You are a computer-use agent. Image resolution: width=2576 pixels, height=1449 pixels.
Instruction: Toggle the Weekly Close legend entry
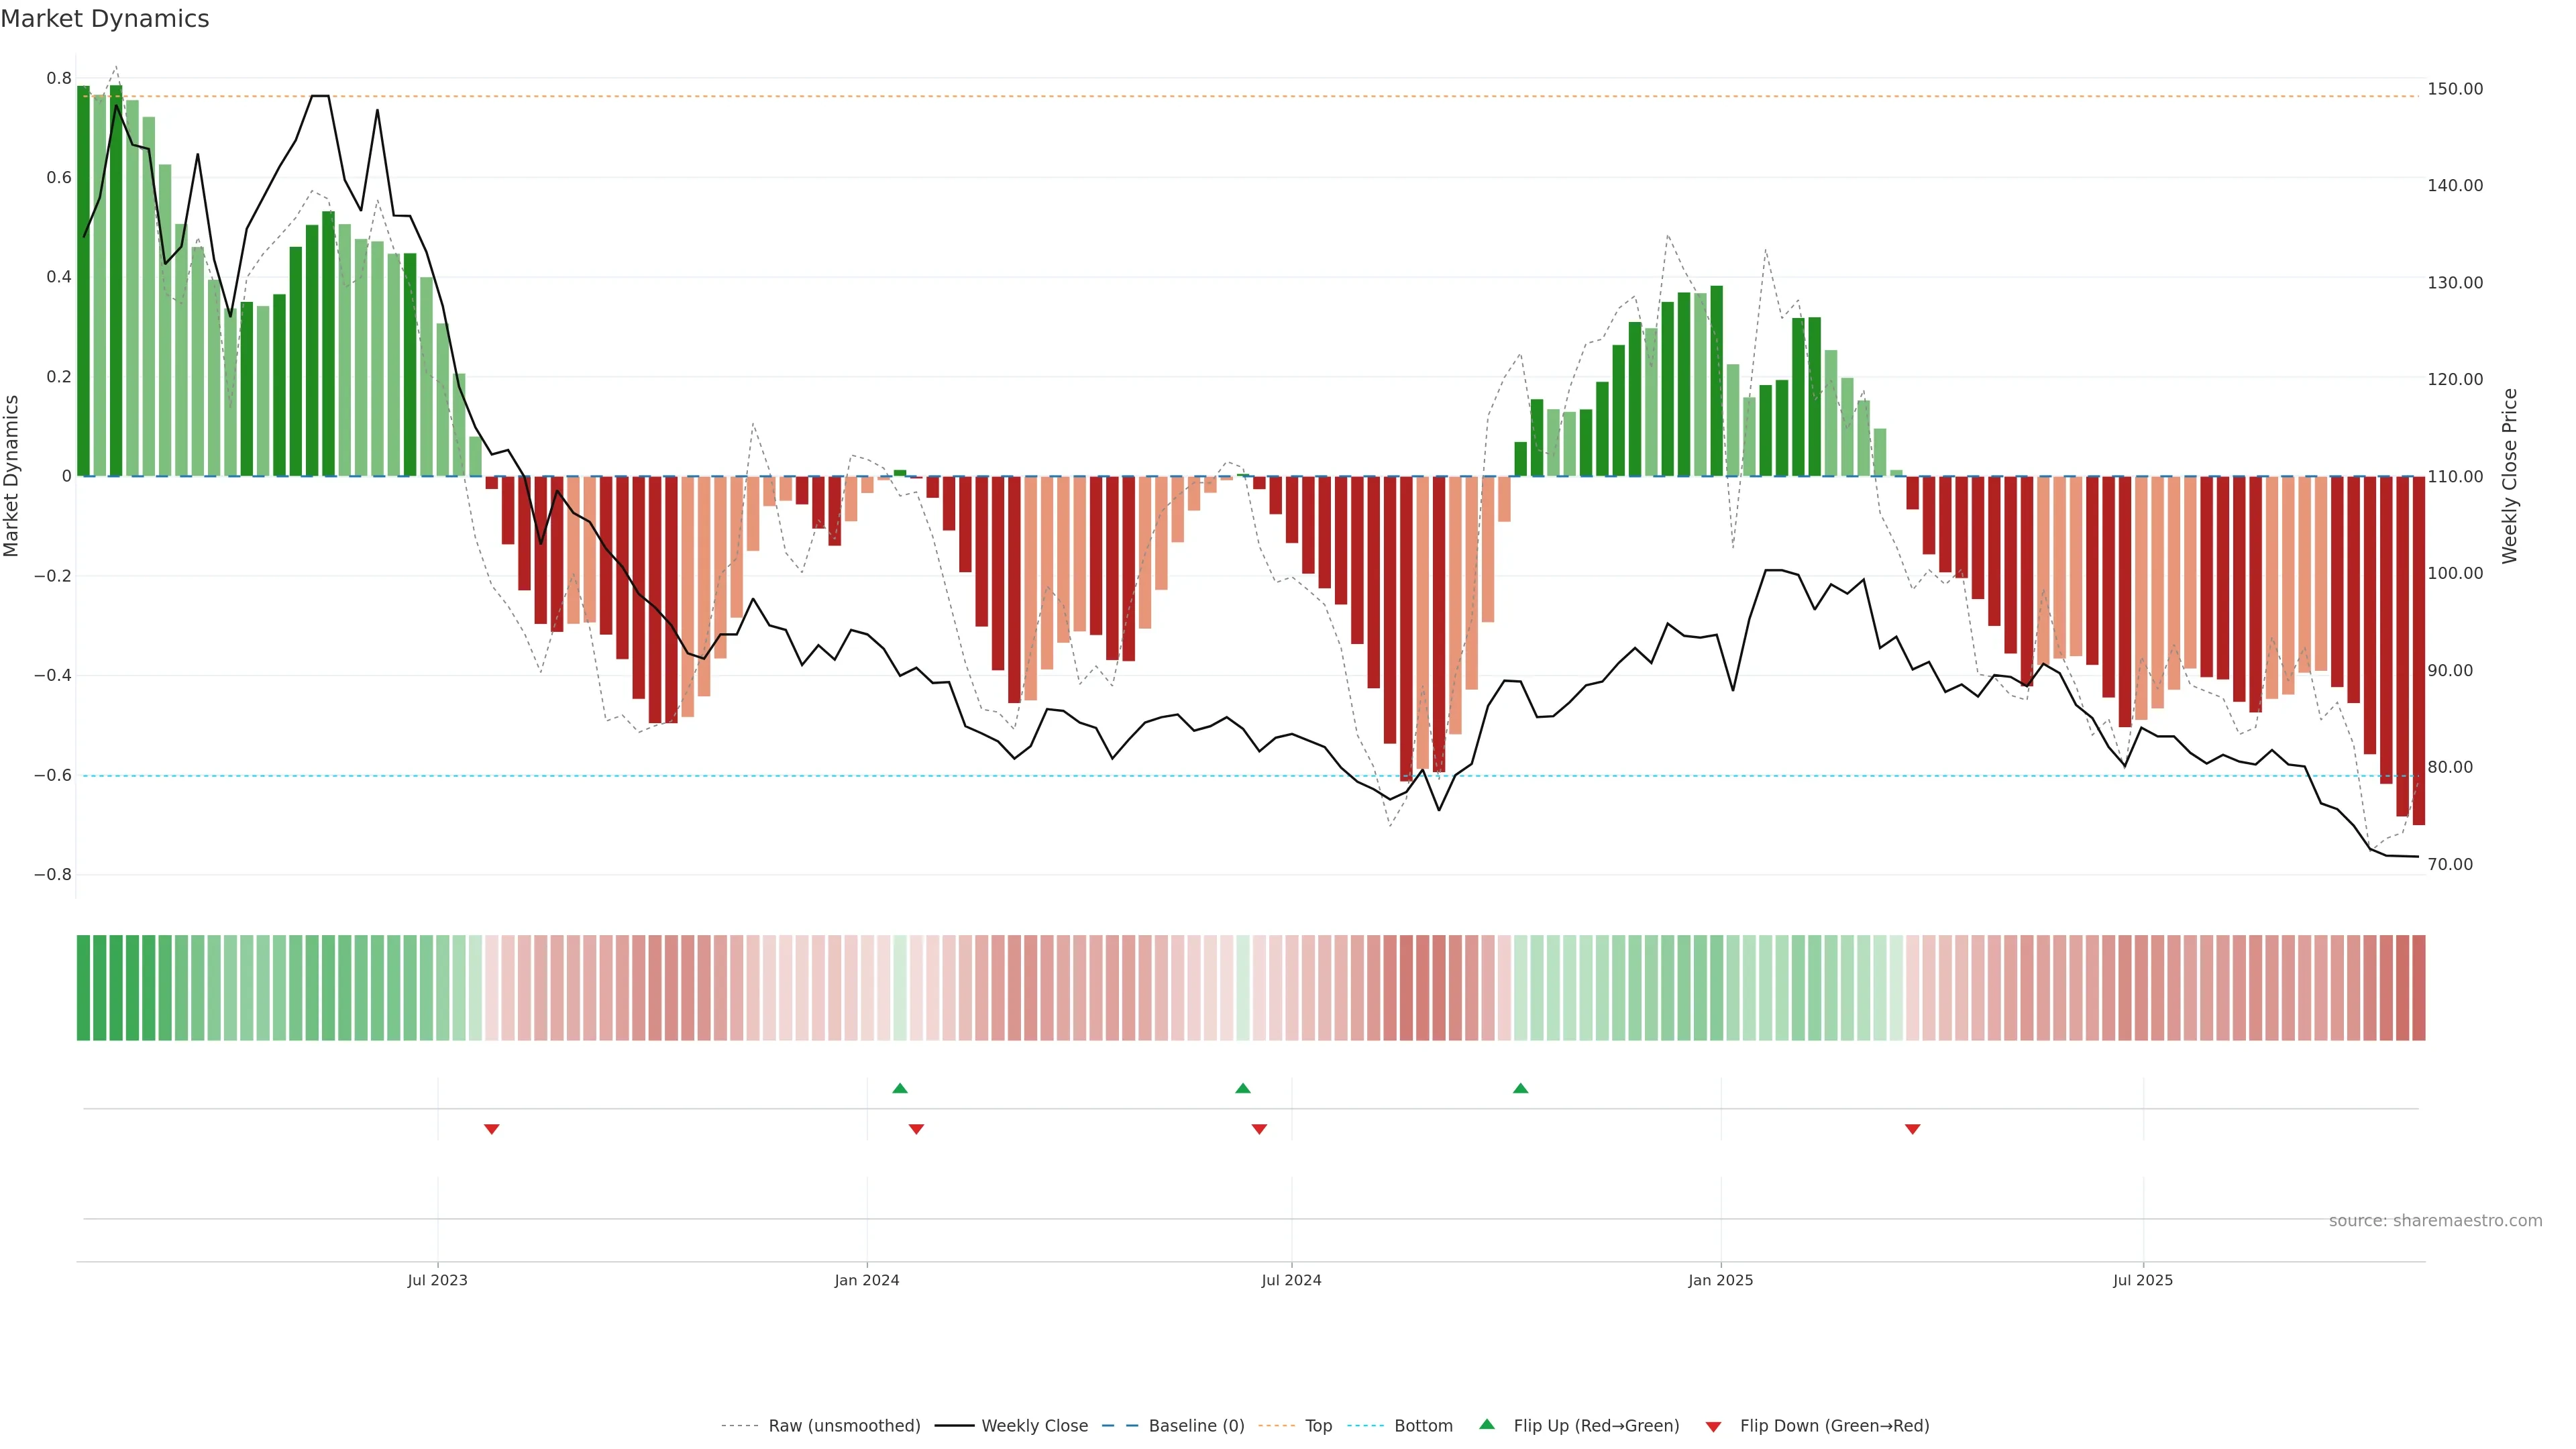(x=1034, y=1426)
